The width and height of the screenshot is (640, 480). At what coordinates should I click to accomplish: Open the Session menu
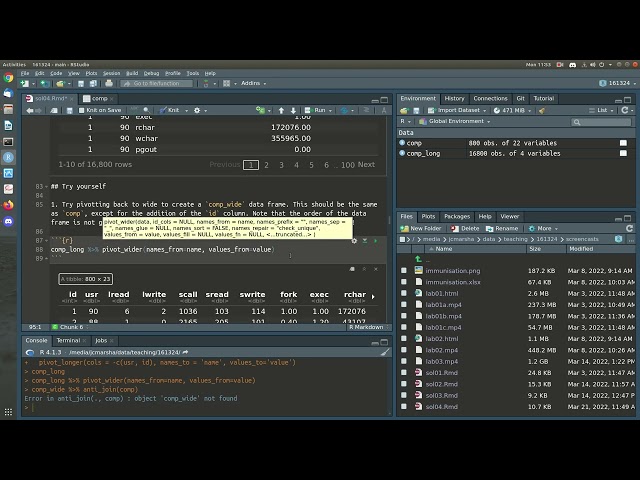tap(111, 73)
